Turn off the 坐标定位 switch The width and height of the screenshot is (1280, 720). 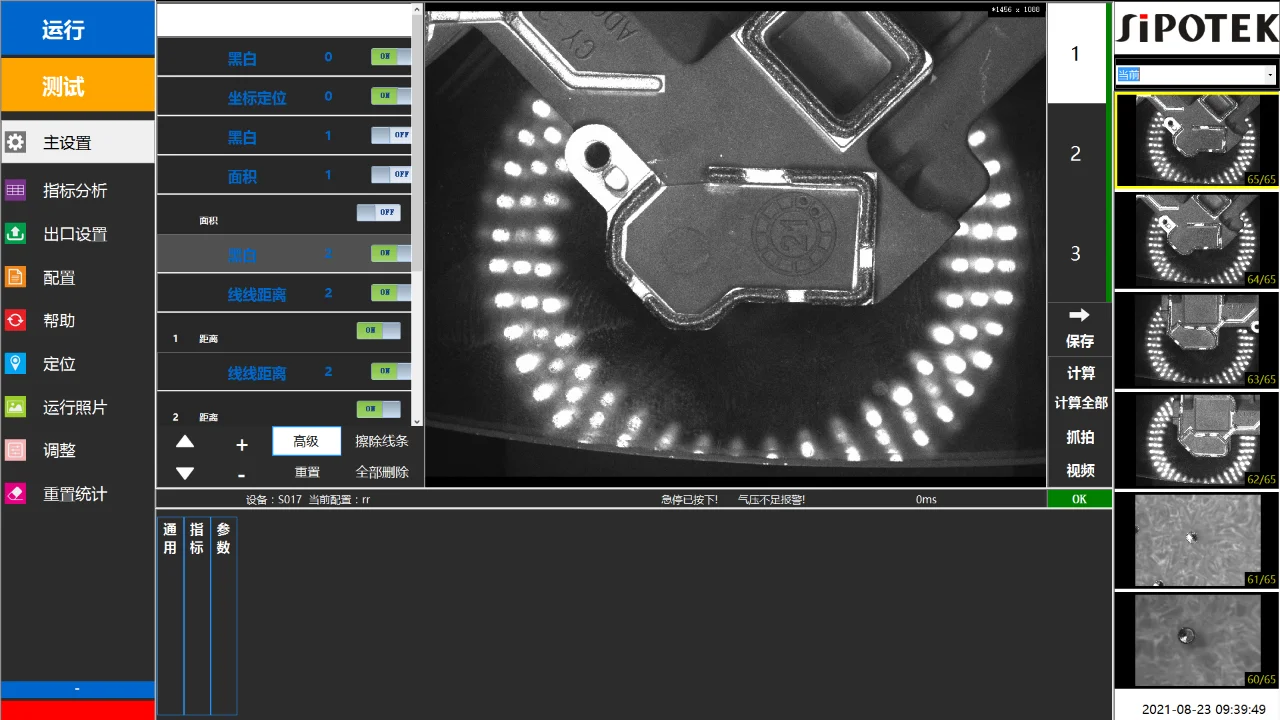(390, 96)
